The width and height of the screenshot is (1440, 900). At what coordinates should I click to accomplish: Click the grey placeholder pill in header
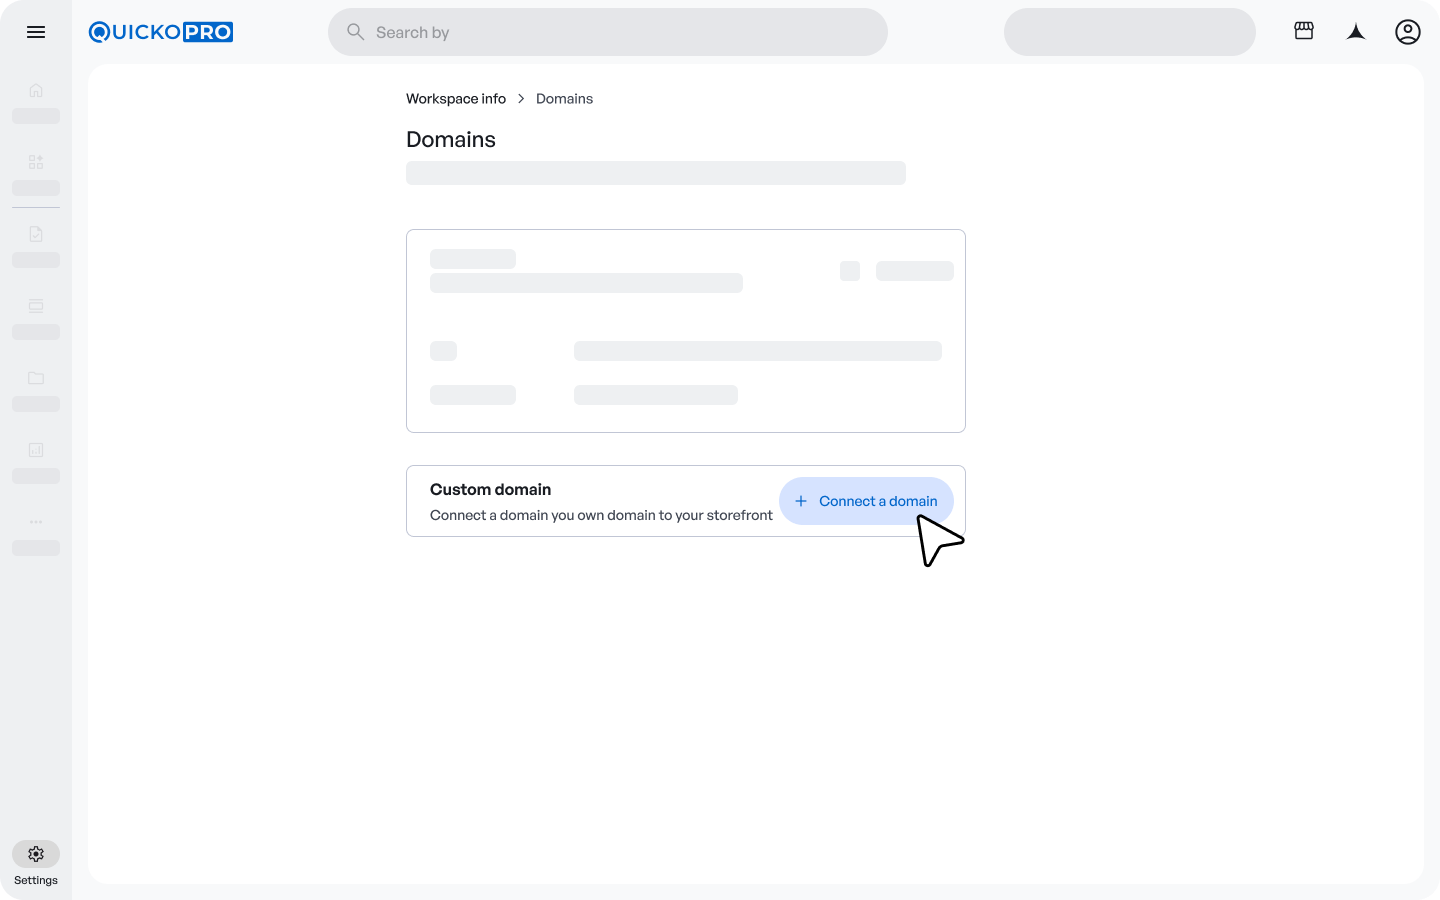point(1129,32)
